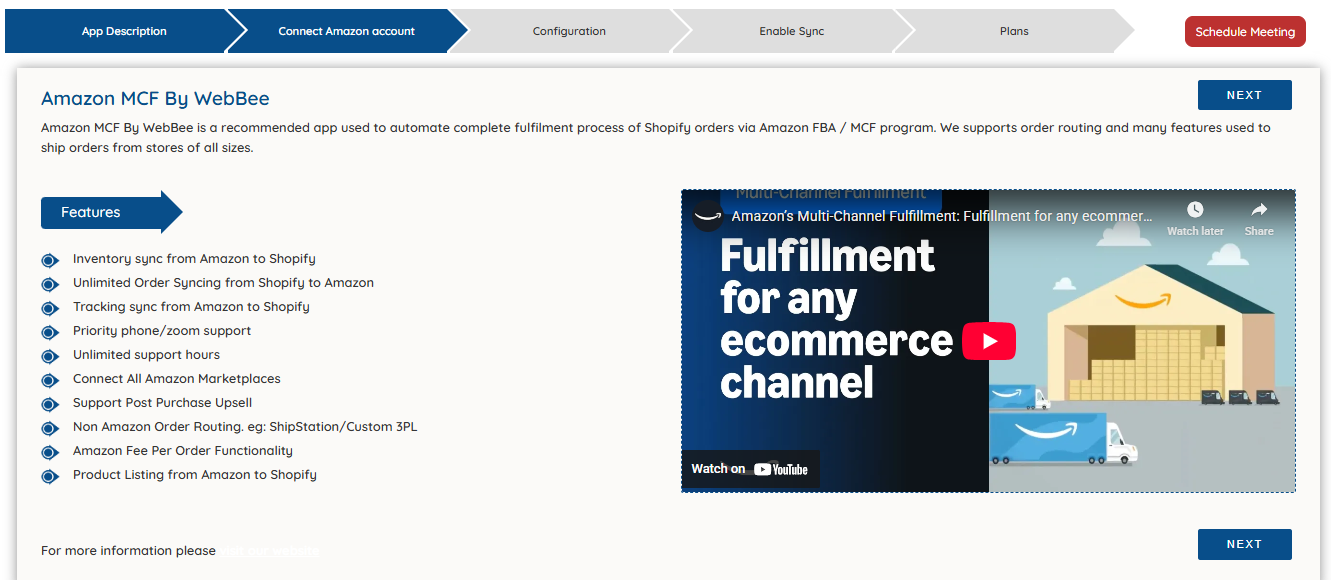Jump to the Plans step
This screenshot has height=580, width=1331.
(x=1014, y=31)
